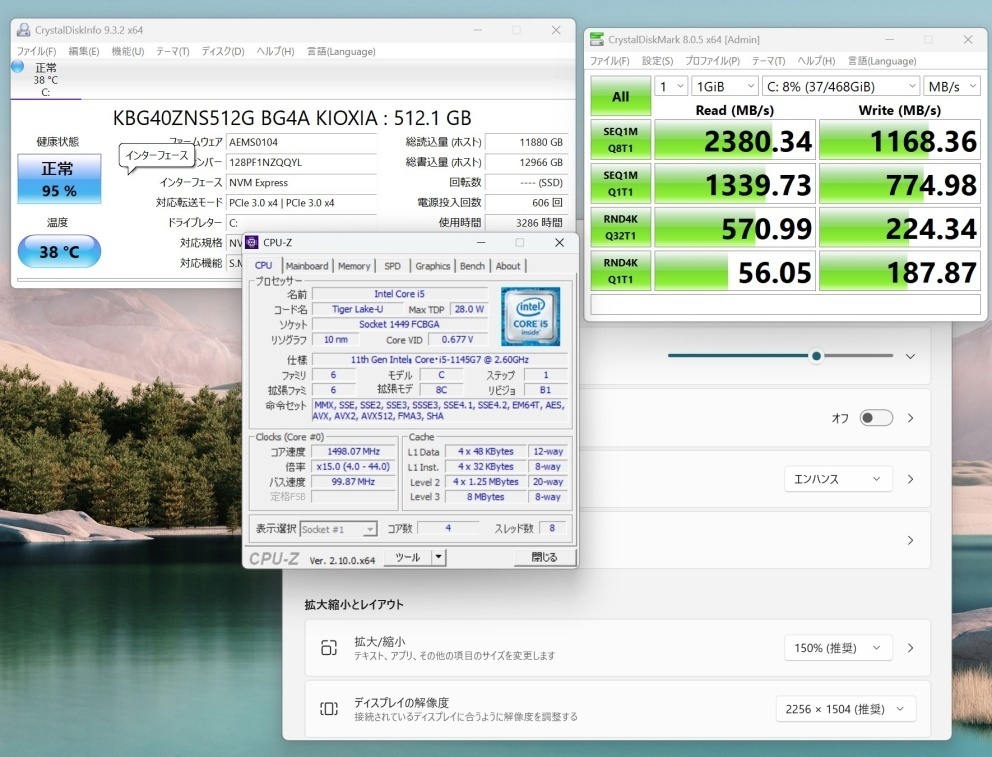The width and height of the screenshot is (992, 757).
Task: Click the drive C status orb icon
Action: tap(17, 67)
